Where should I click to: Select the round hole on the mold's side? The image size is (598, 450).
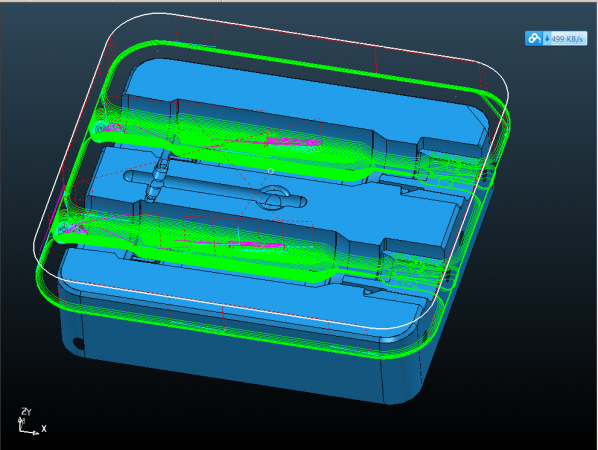(x=78, y=344)
